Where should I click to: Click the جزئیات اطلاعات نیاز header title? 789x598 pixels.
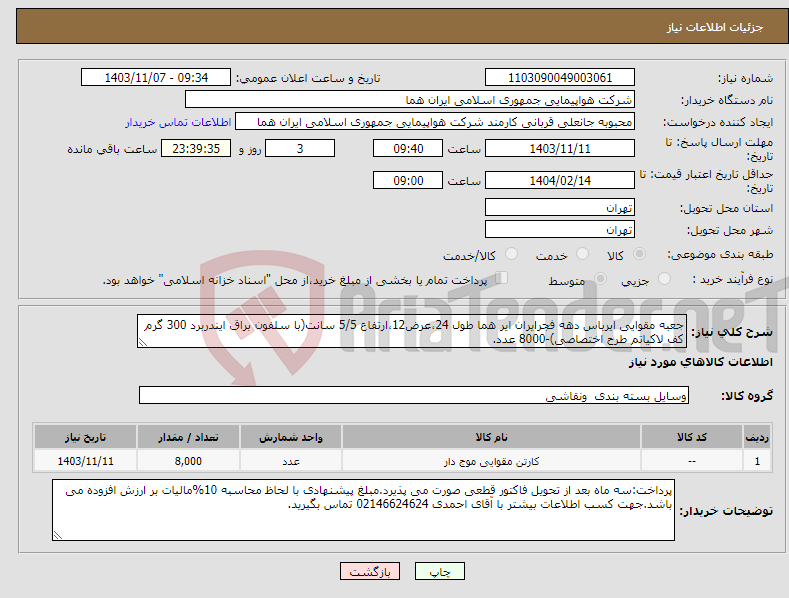[x=715, y=27]
